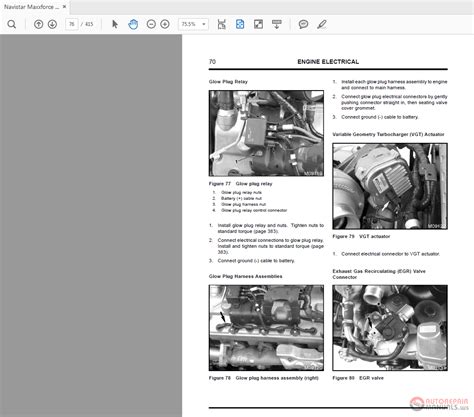Click the page number 70 in header
Image resolution: width=474 pixels, height=417 pixels.
click(x=212, y=62)
